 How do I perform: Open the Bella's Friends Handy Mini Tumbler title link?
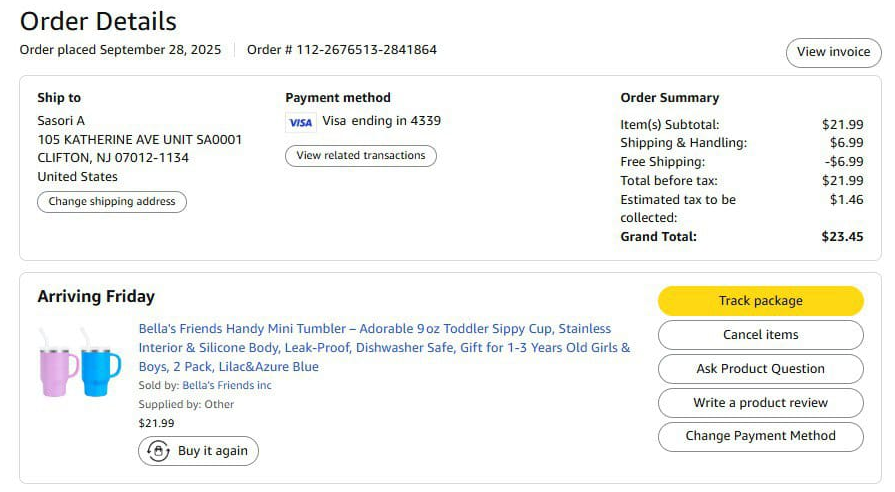pos(384,348)
